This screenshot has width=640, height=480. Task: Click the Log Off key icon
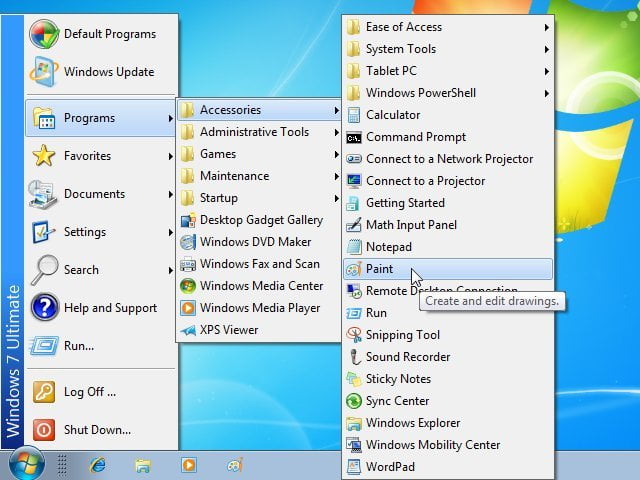coord(44,392)
